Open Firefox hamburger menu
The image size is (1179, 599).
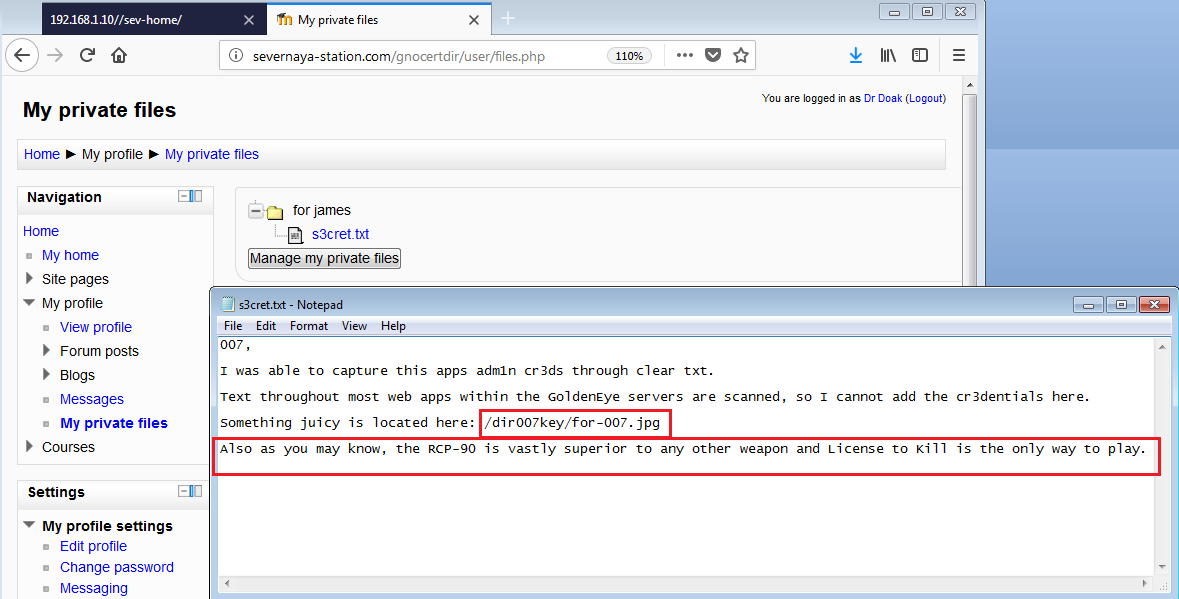tap(958, 56)
